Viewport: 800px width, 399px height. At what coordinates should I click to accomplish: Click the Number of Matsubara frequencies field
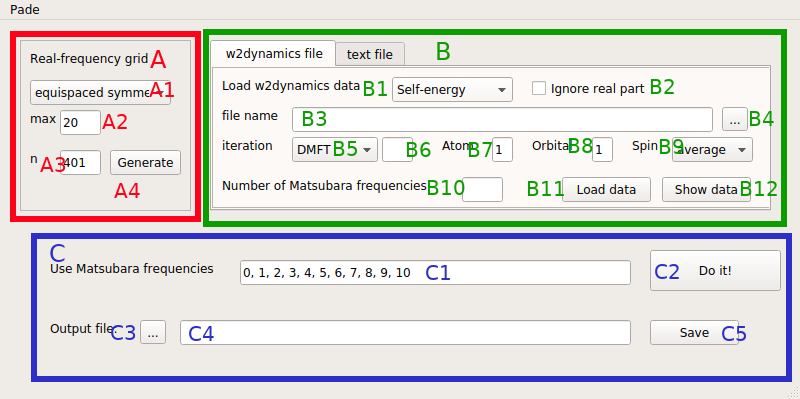[482, 190]
